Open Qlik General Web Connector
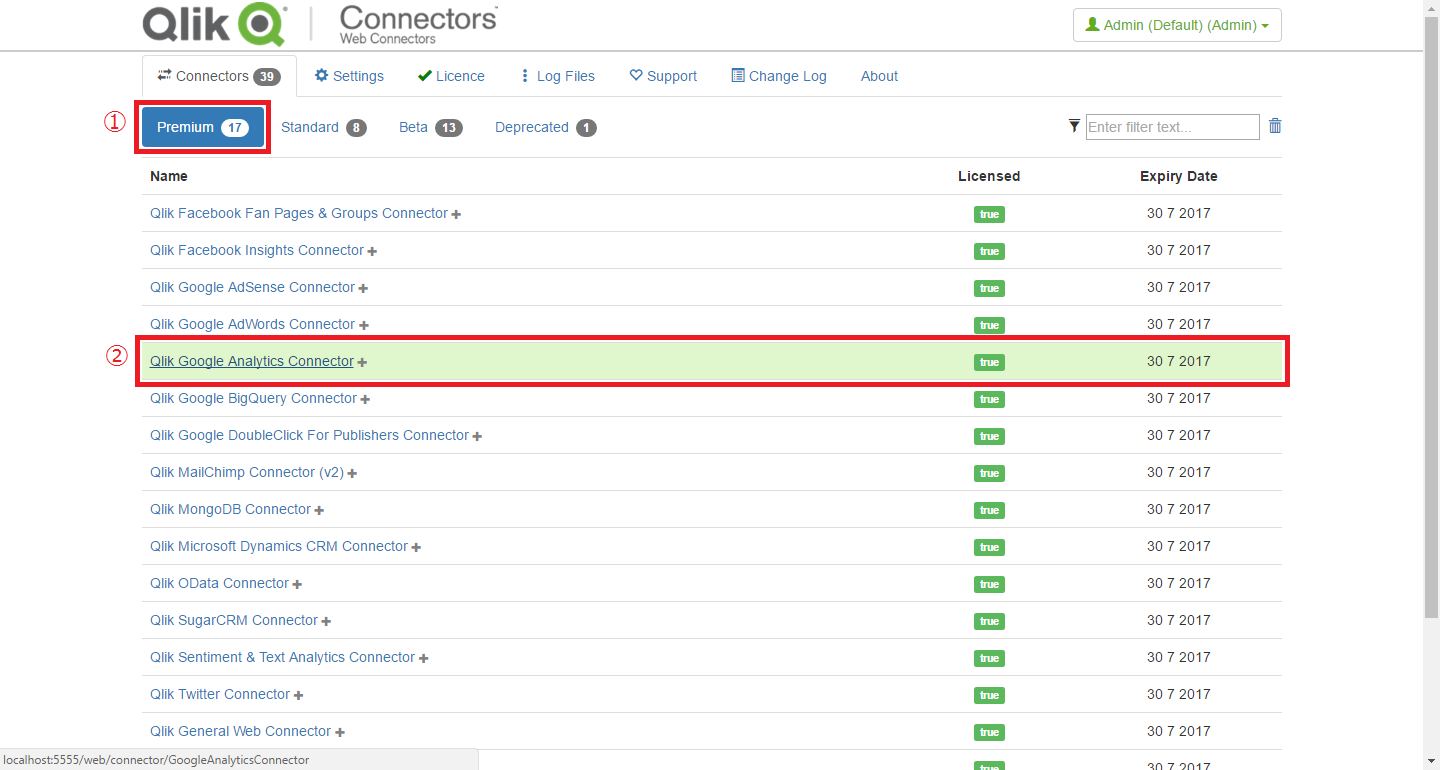 click(240, 731)
